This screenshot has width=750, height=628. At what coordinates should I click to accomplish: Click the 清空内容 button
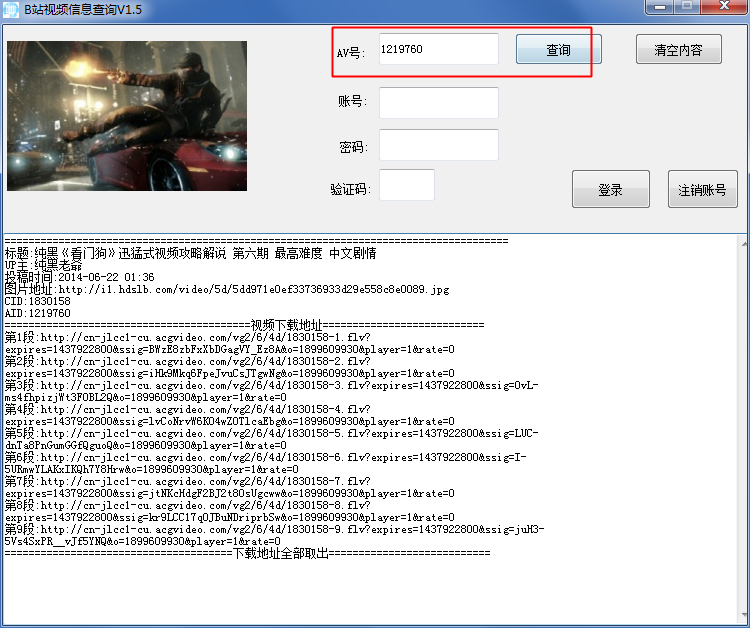coord(678,49)
